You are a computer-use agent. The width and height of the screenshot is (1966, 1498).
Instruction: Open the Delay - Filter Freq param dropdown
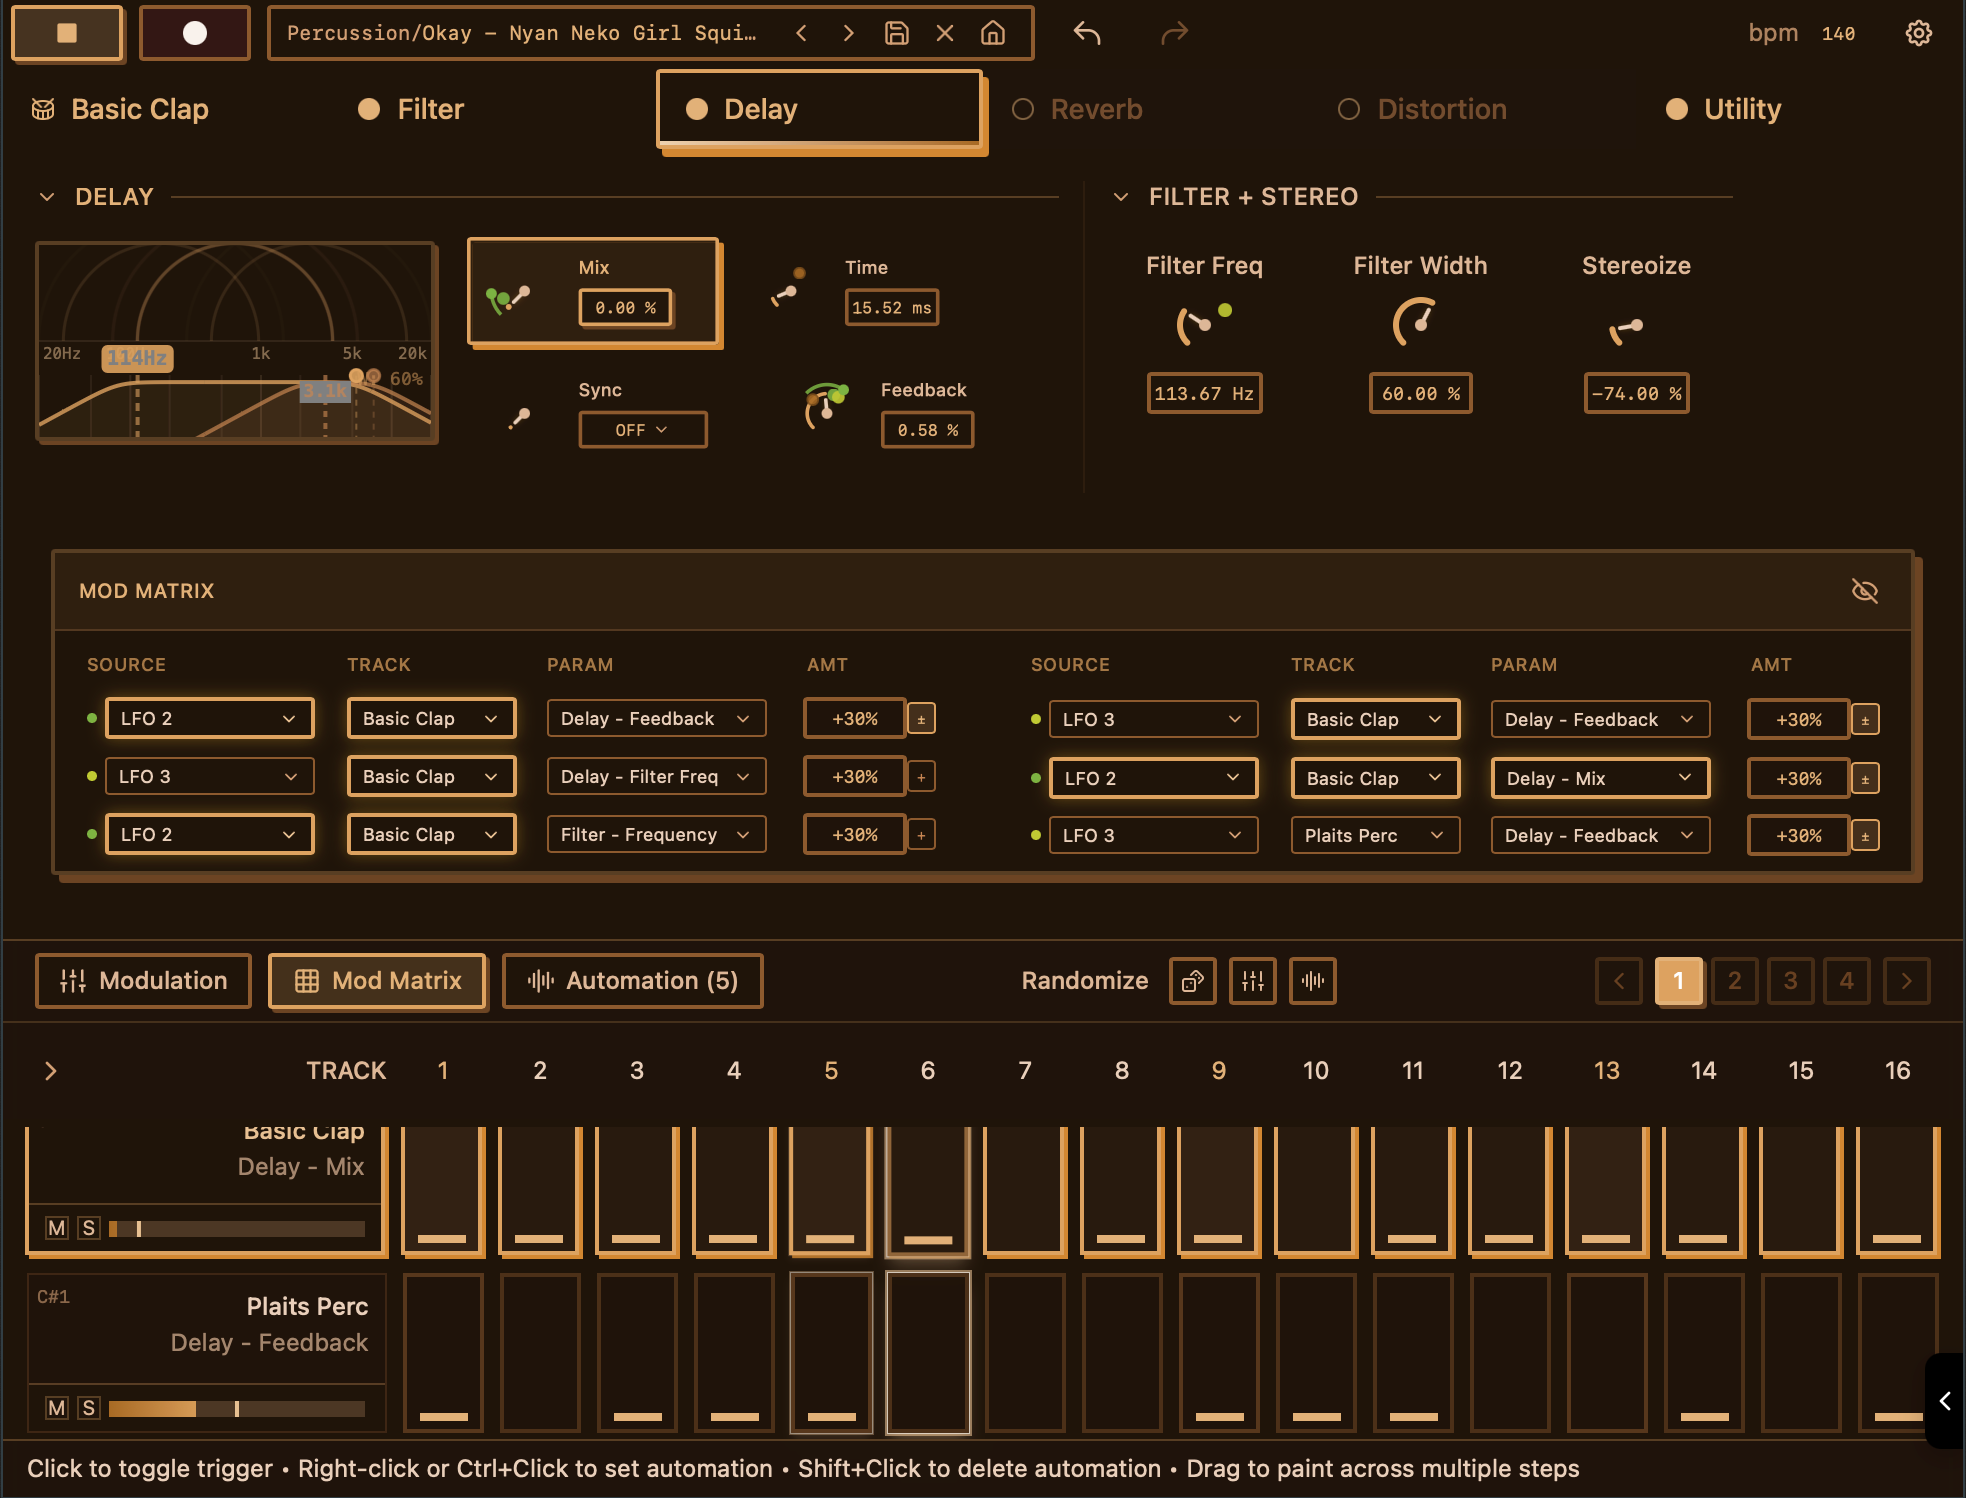click(x=656, y=777)
